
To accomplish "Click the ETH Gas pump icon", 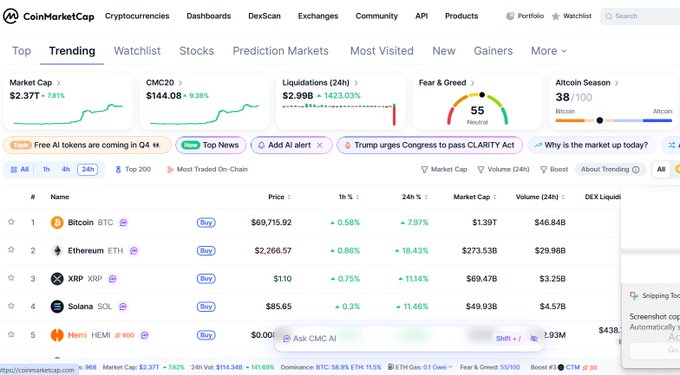I will (x=391, y=367).
